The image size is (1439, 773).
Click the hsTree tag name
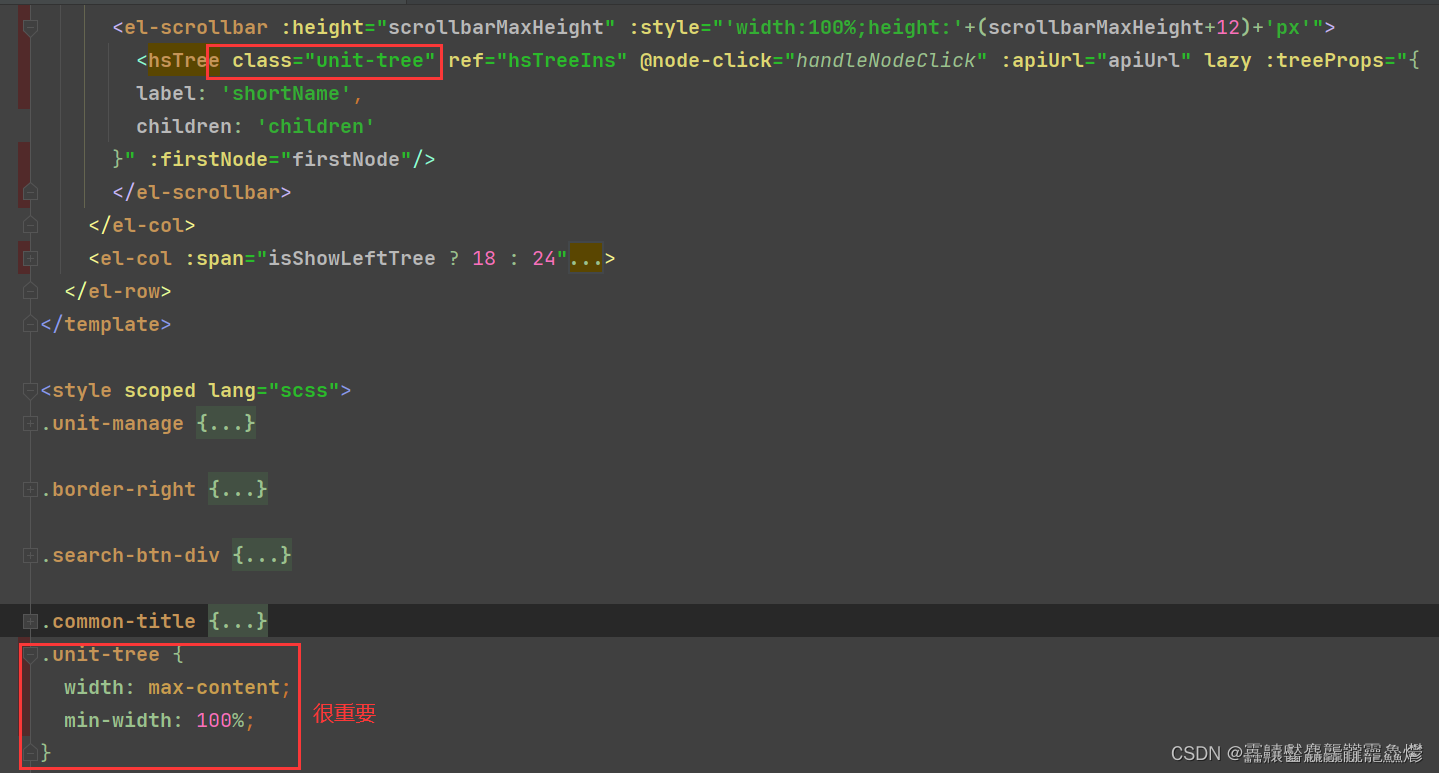point(184,61)
